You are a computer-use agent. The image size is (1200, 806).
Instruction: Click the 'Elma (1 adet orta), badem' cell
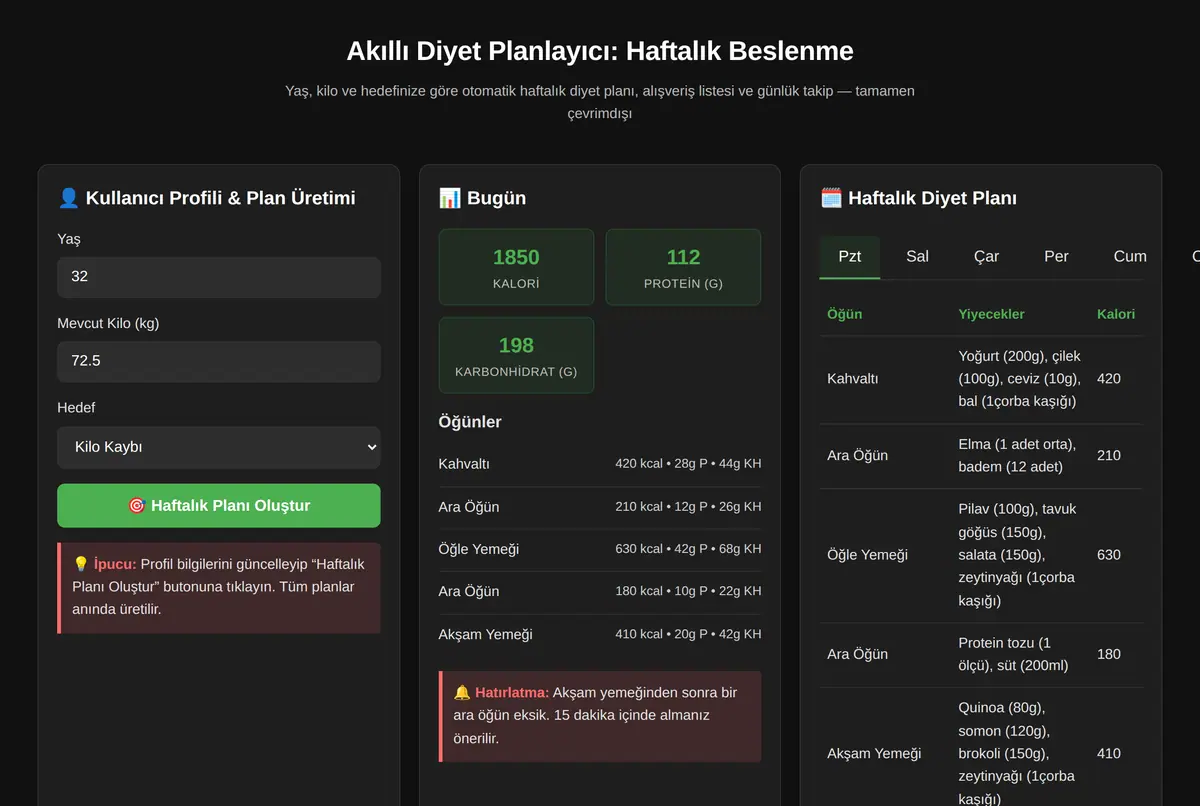click(x=1019, y=455)
